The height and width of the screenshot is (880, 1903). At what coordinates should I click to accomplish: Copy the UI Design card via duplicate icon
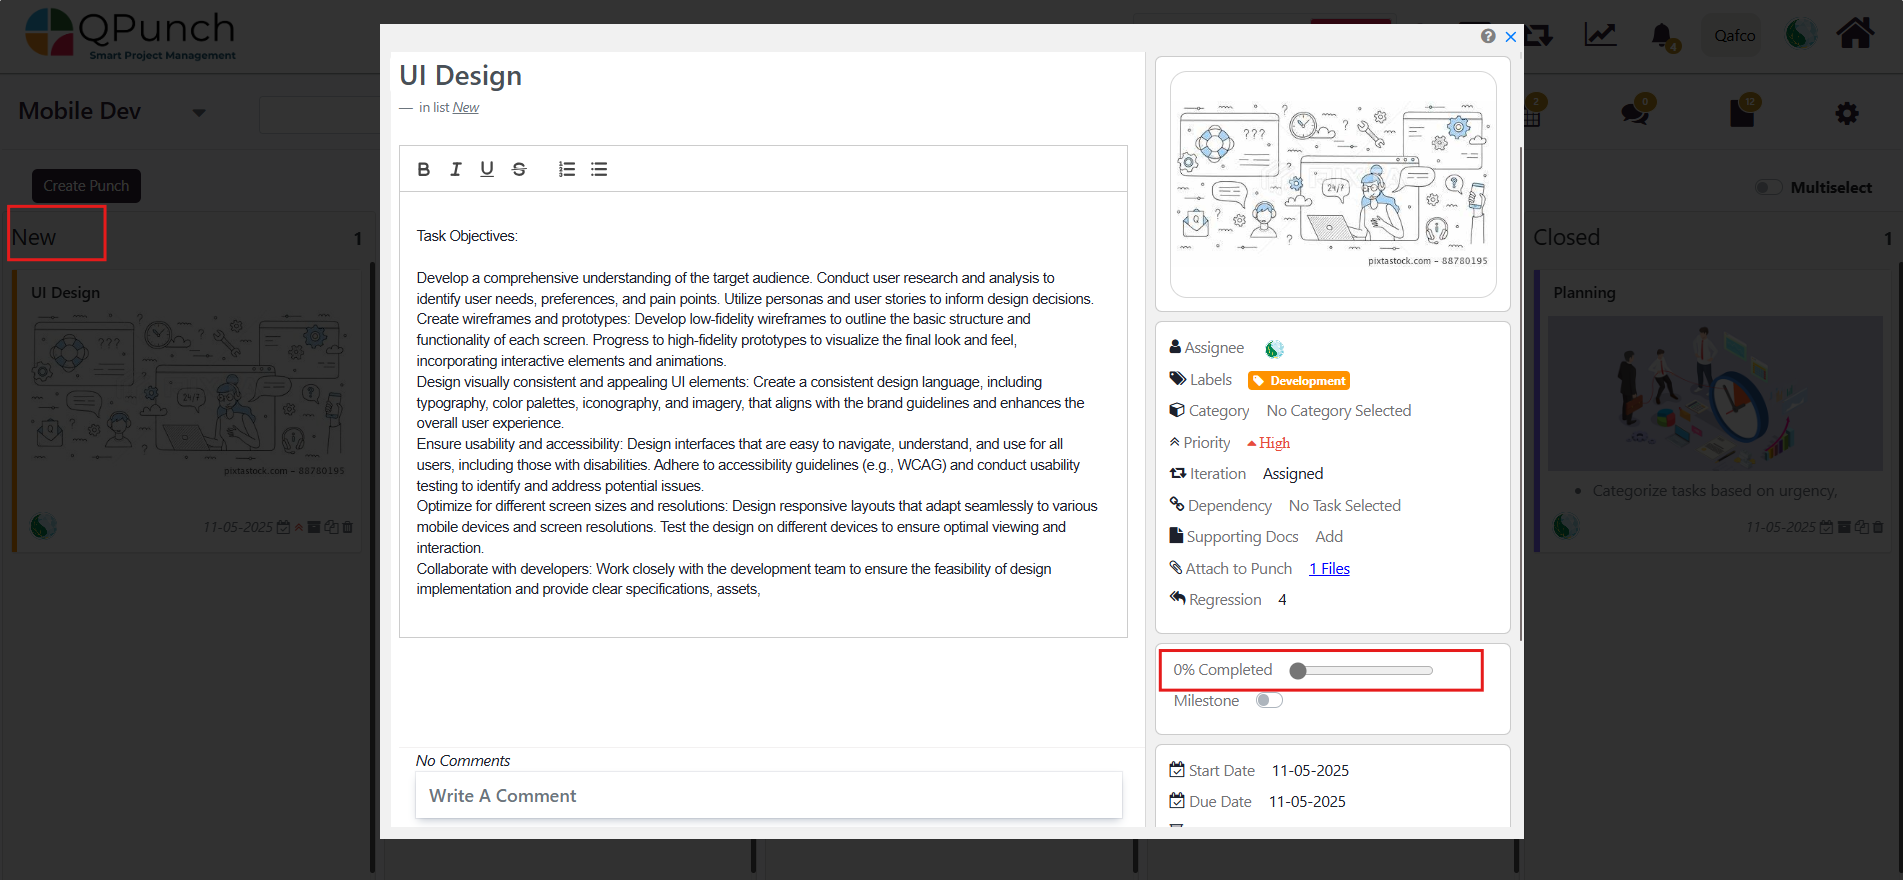[331, 527]
